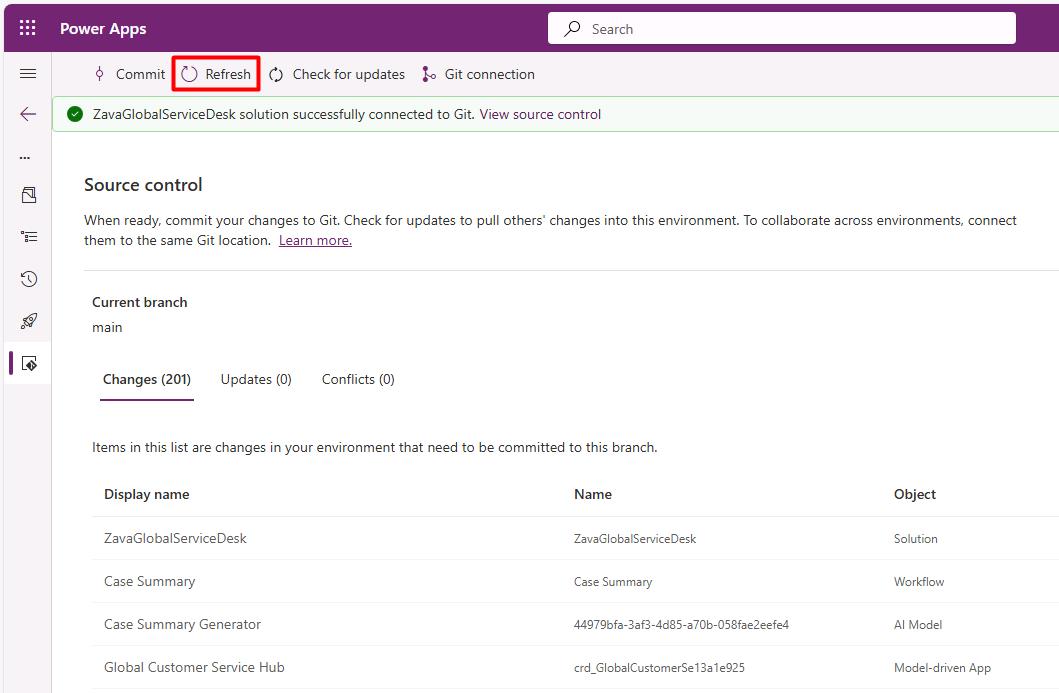Click the Workflow object cell
Image resolution: width=1059 pixels, height=693 pixels.
pos(919,582)
